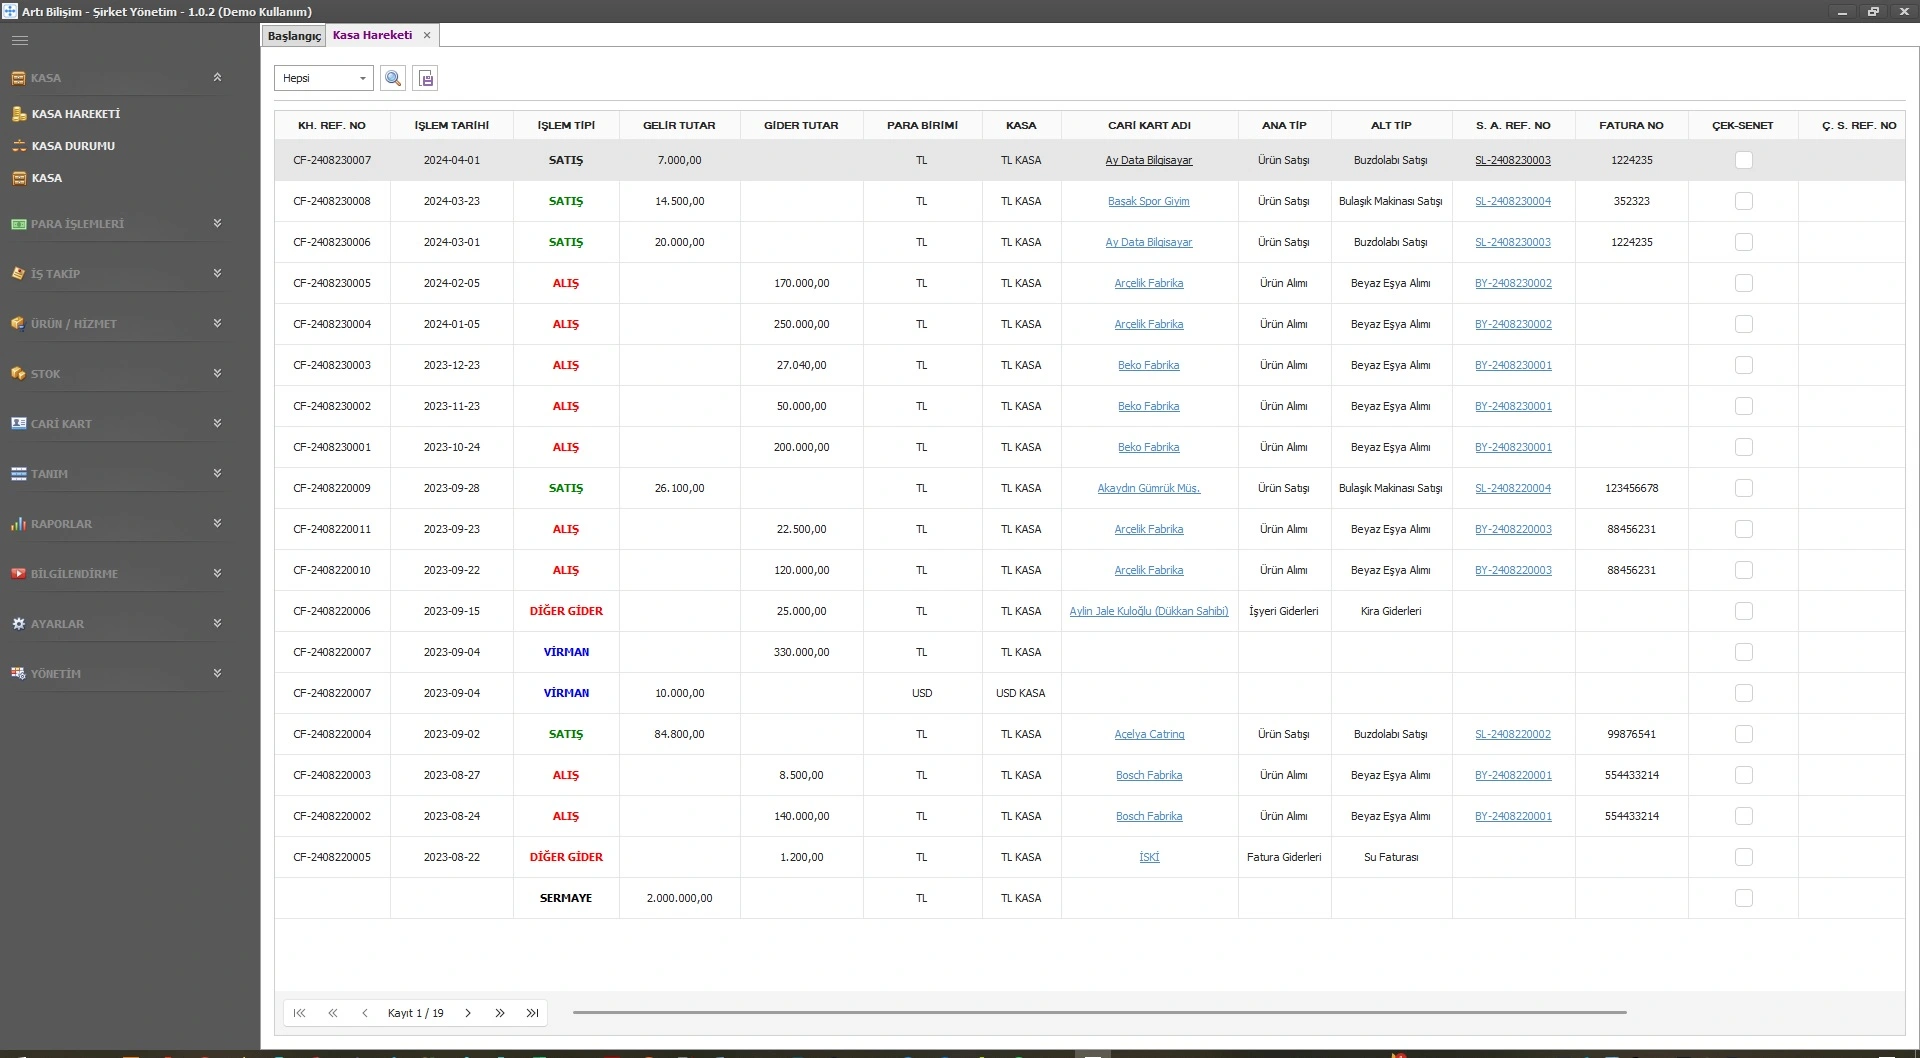
Task: Open Başak Spor Giyim account link
Action: click(1149, 201)
